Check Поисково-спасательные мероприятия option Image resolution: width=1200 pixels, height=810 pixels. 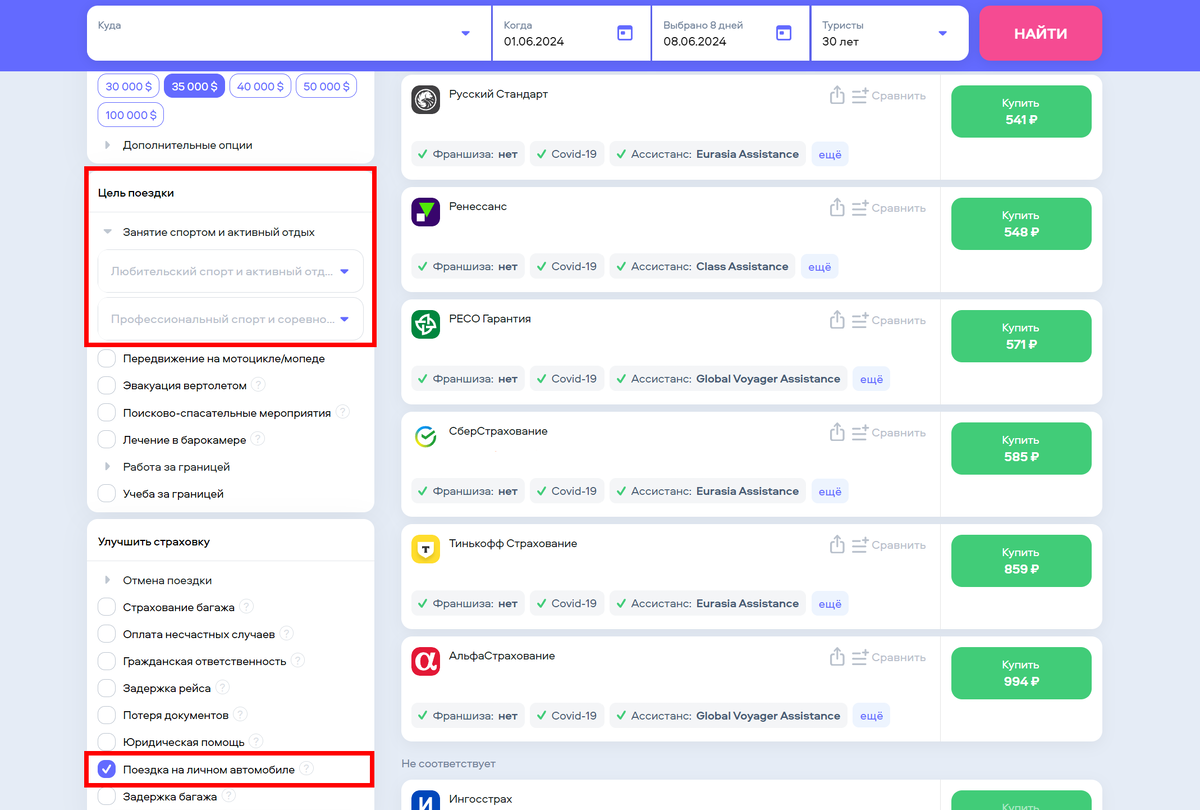click(x=107, y=412)
